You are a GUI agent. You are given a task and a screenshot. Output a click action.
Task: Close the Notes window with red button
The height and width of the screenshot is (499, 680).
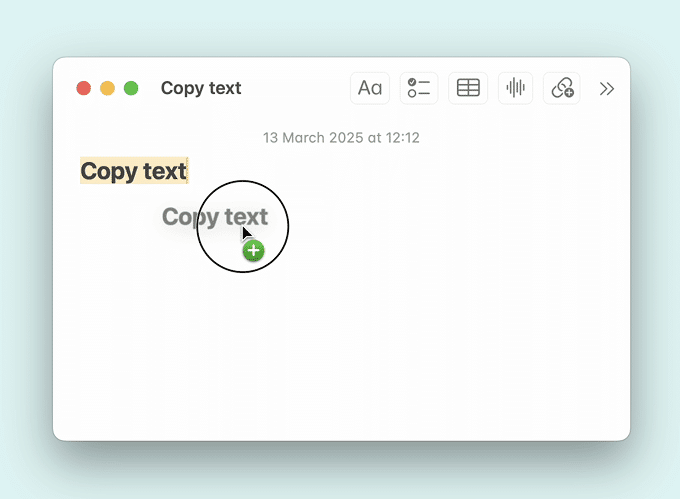[x=84, y=88]
